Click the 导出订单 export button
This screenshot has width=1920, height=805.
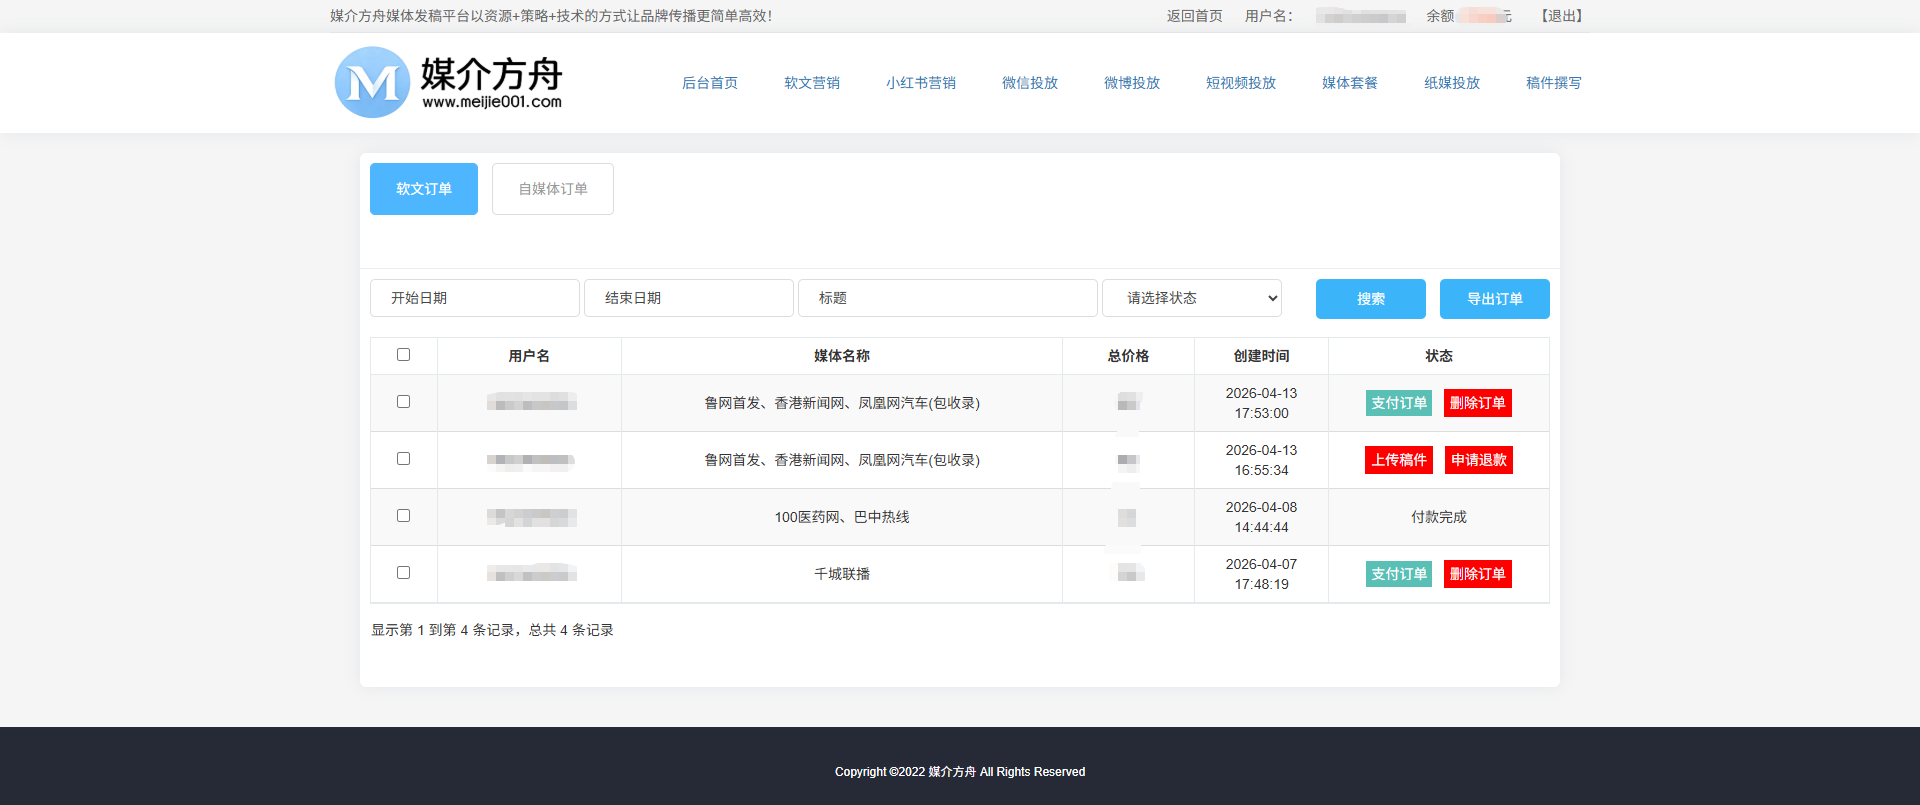click(1494, 299)
